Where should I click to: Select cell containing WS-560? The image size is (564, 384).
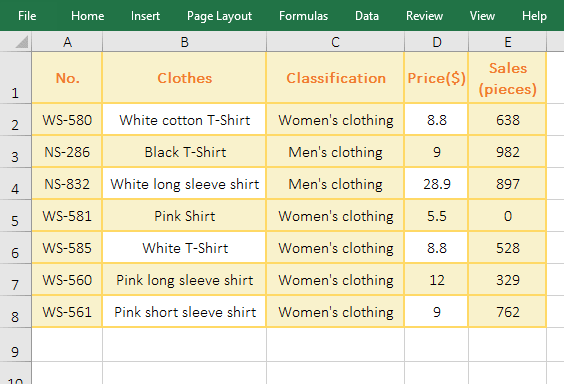67,280
